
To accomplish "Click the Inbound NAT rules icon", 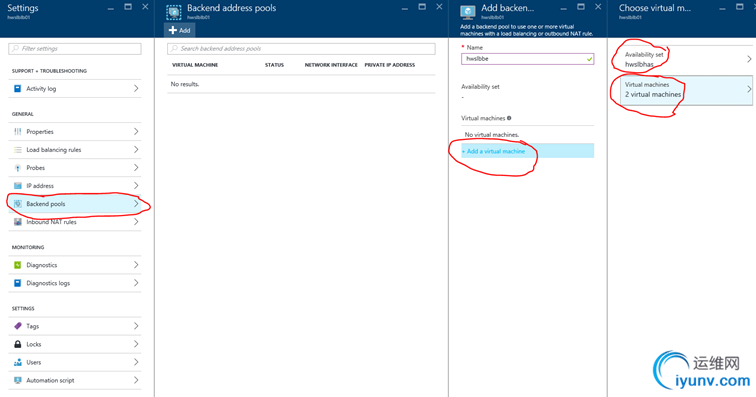I will point(17,222).
